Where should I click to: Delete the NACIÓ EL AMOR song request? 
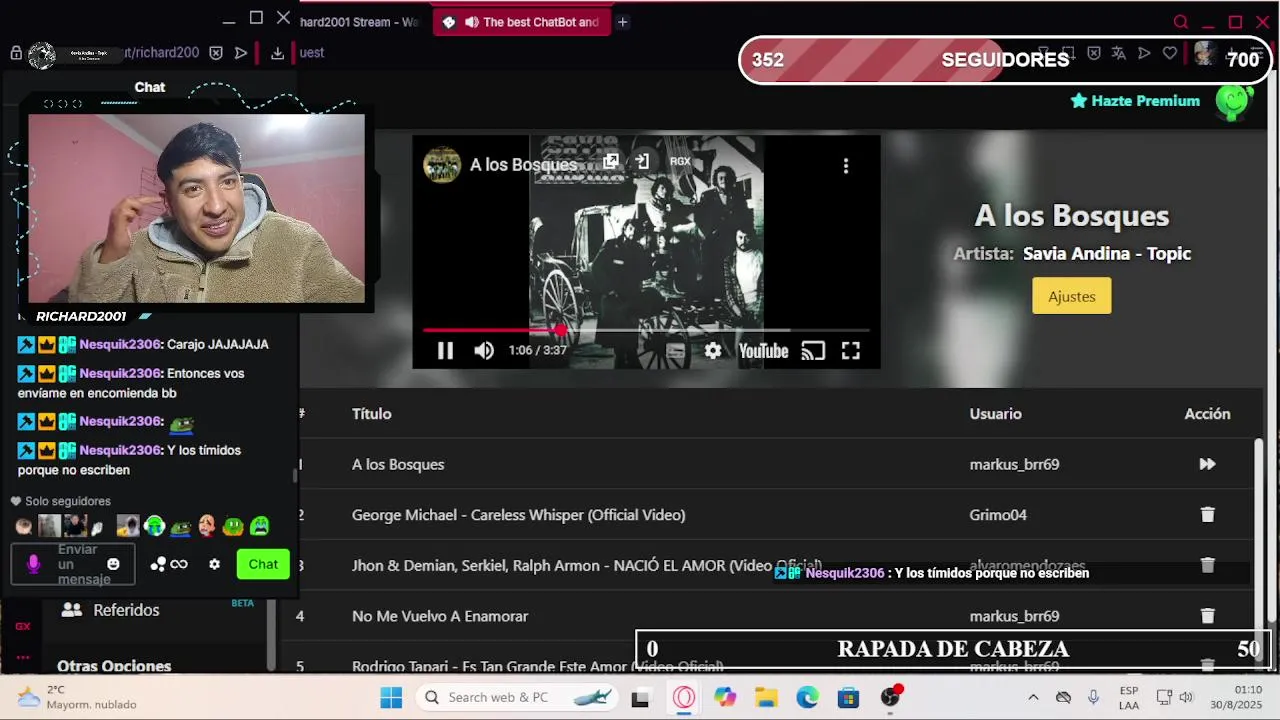[x=1207, y=565]
